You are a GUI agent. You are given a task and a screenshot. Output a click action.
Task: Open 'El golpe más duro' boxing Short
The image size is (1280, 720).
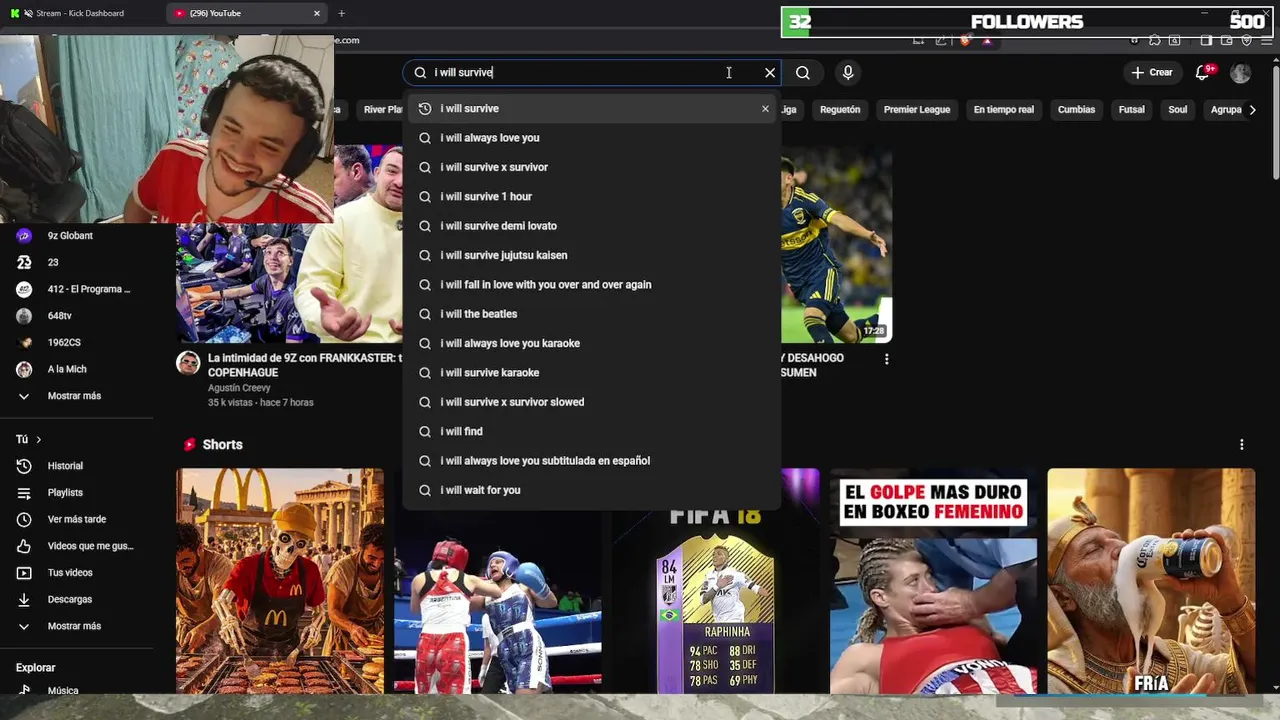933,580
